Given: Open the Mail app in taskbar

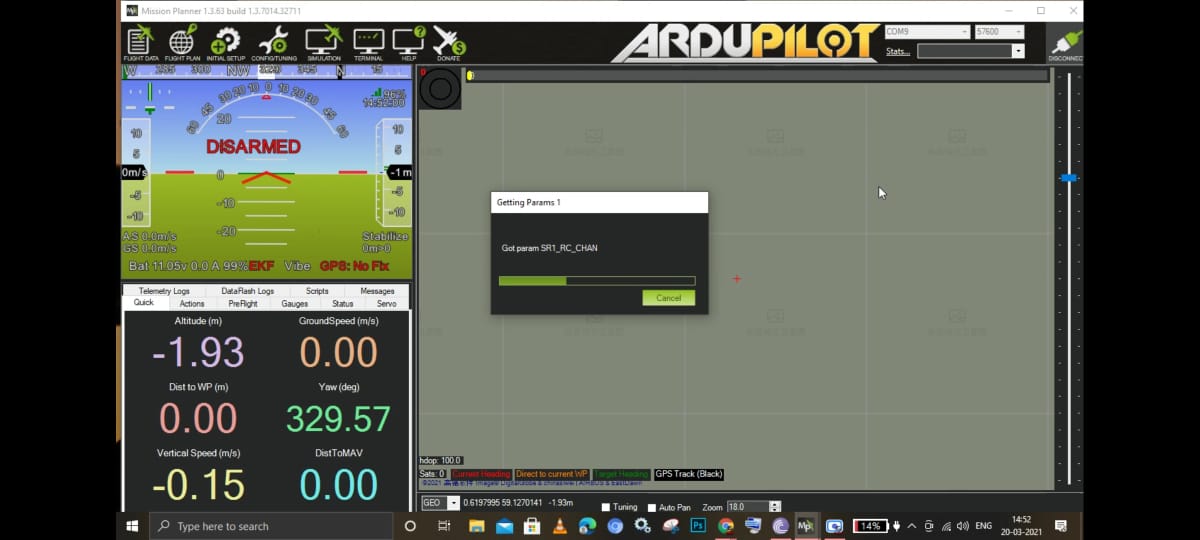Looking at the screenshot, I should tap(505, 525).
